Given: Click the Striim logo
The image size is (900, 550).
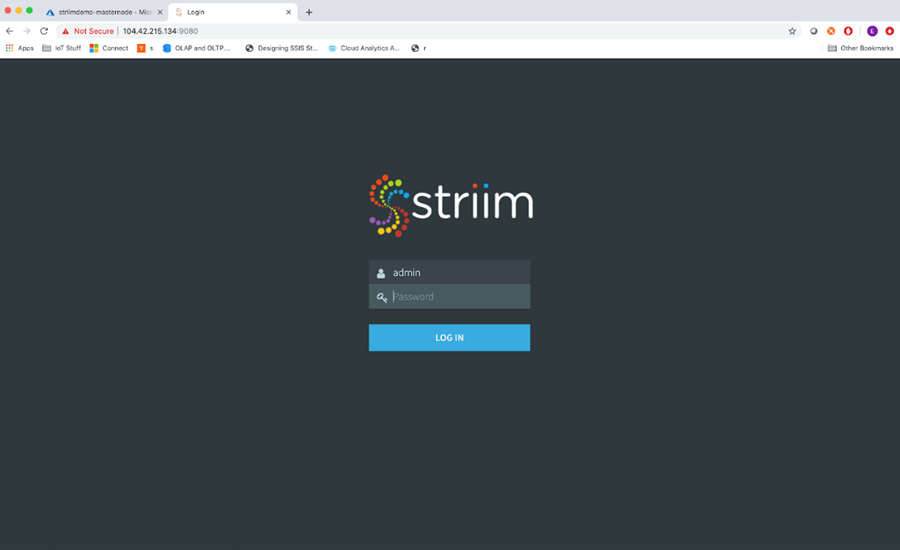Looking at the screenshot, I should point(451,206).
